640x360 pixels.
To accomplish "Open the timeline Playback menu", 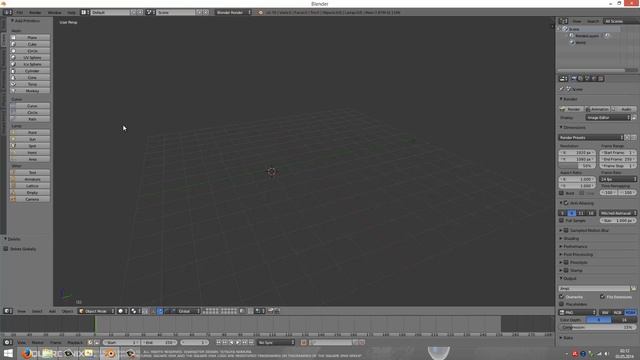I will click(75, 342).
